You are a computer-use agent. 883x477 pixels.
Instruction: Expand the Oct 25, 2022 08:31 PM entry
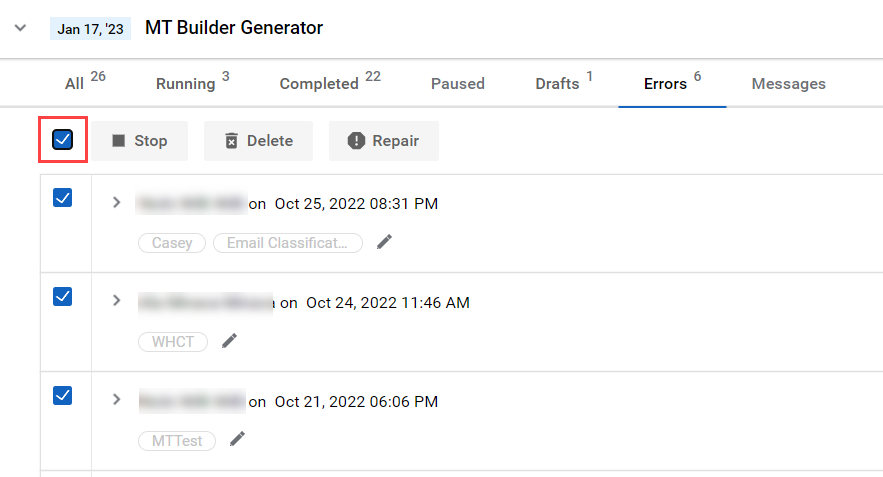click(116, 202)
